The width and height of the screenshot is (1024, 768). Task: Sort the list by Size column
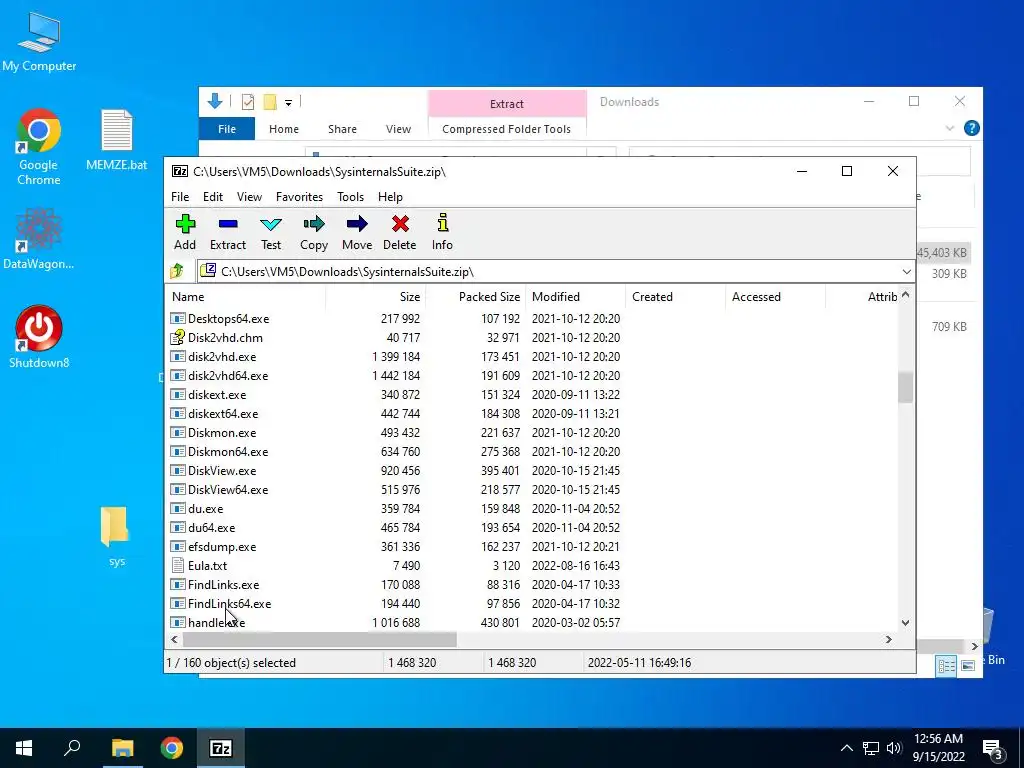(376, 296)
